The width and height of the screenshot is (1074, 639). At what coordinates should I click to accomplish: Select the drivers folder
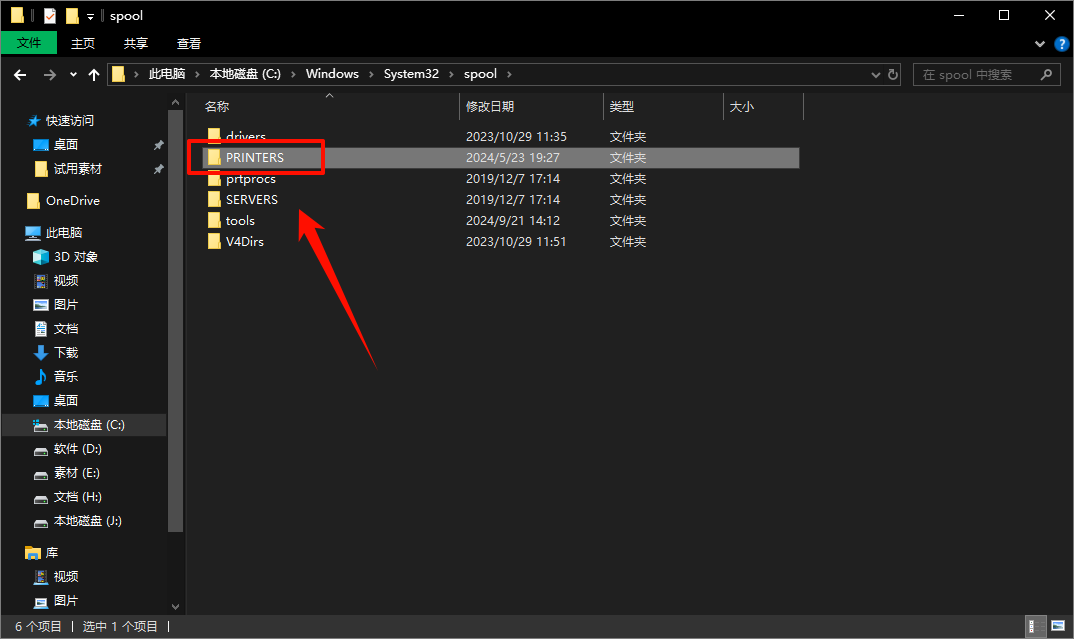(x=246, y=137)
